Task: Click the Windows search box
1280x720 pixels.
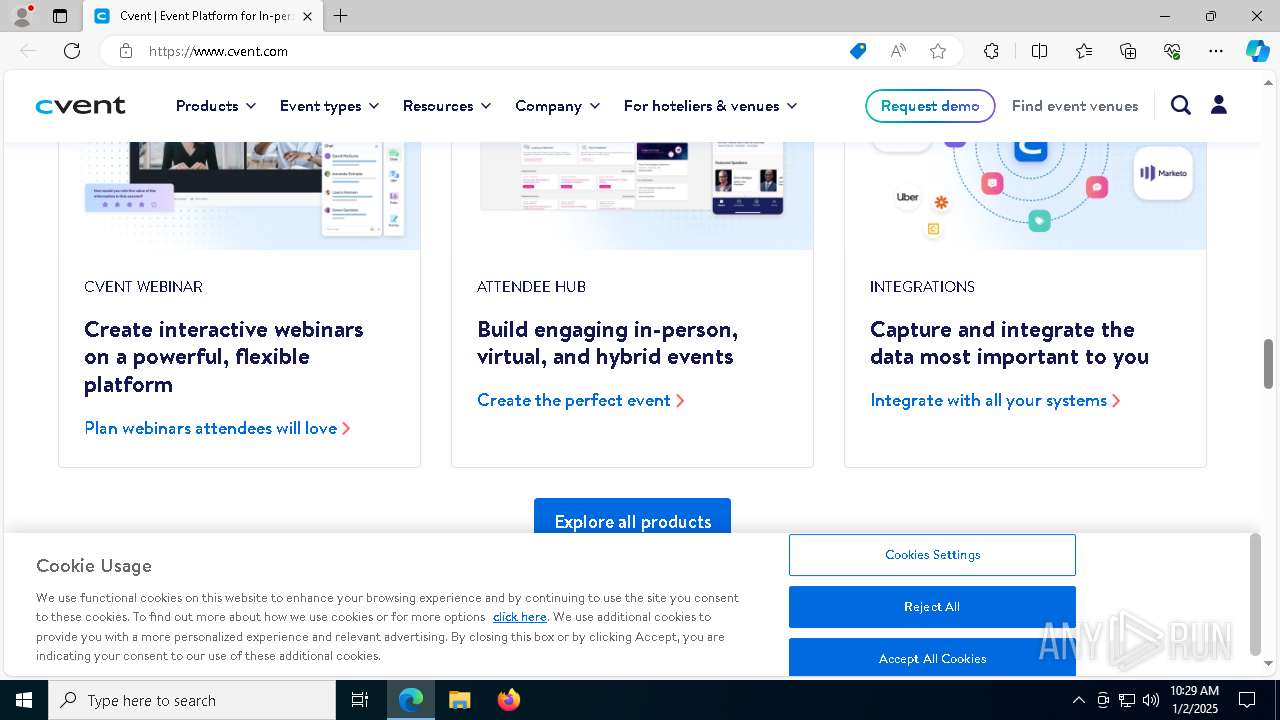Action: click(192, 700)
